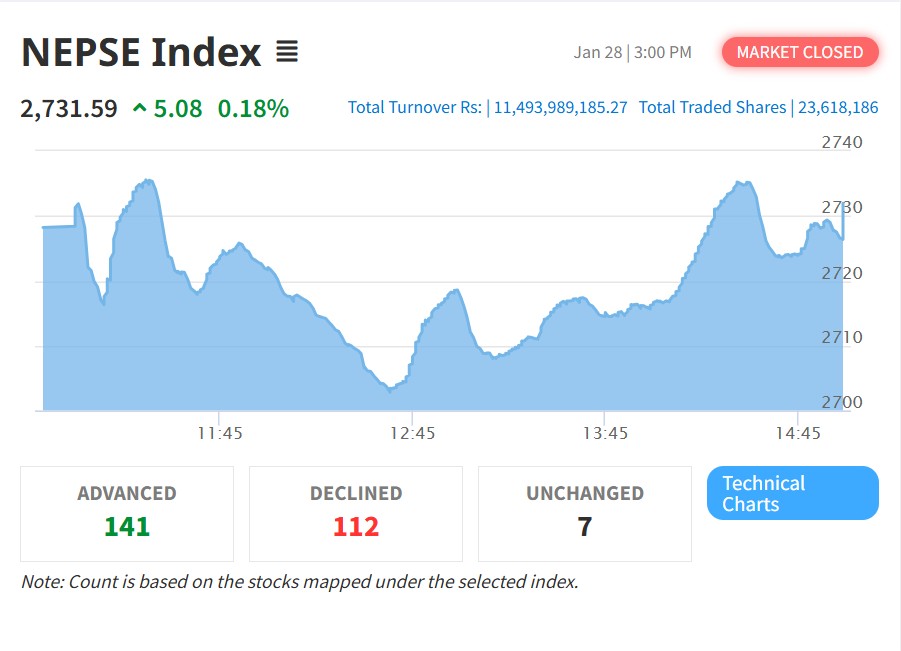
Task: Select the UNCHANGED 7 stocks card
Action: pos(585,513)
